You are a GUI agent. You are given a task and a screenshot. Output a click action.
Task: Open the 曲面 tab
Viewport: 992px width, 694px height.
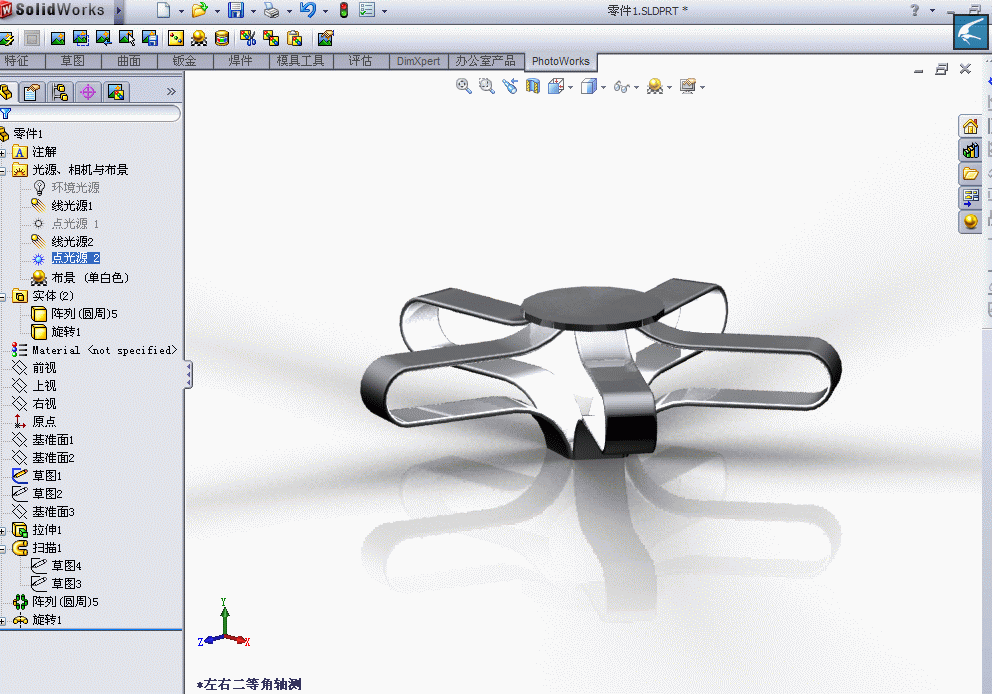129,61
